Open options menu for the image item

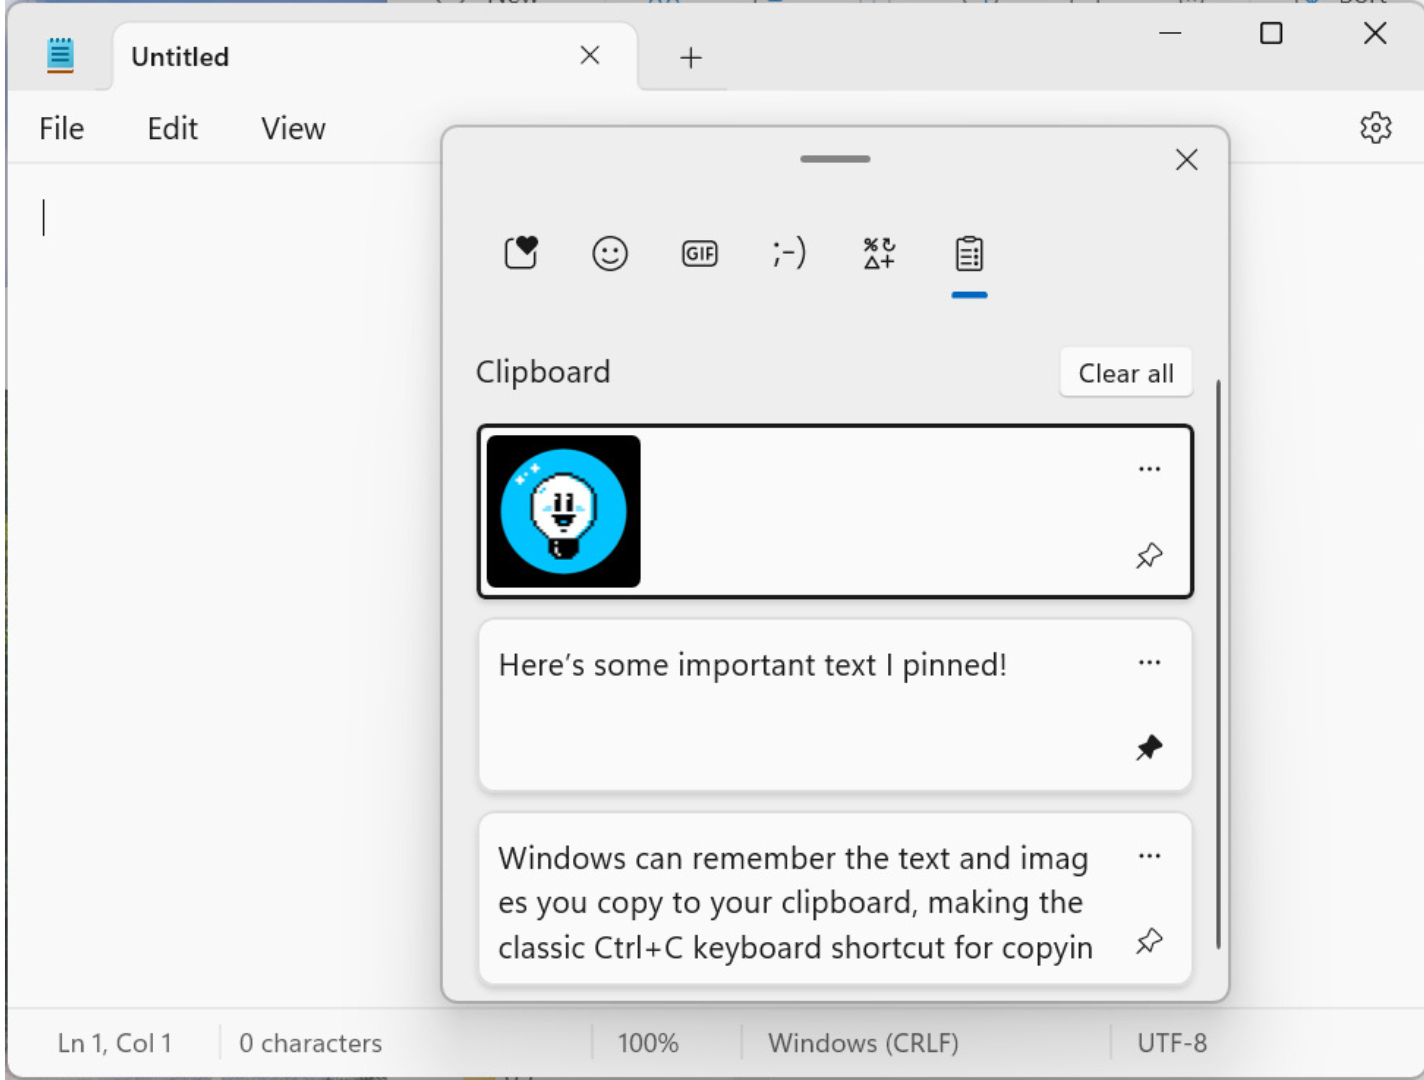click(x=1150, y=468)
